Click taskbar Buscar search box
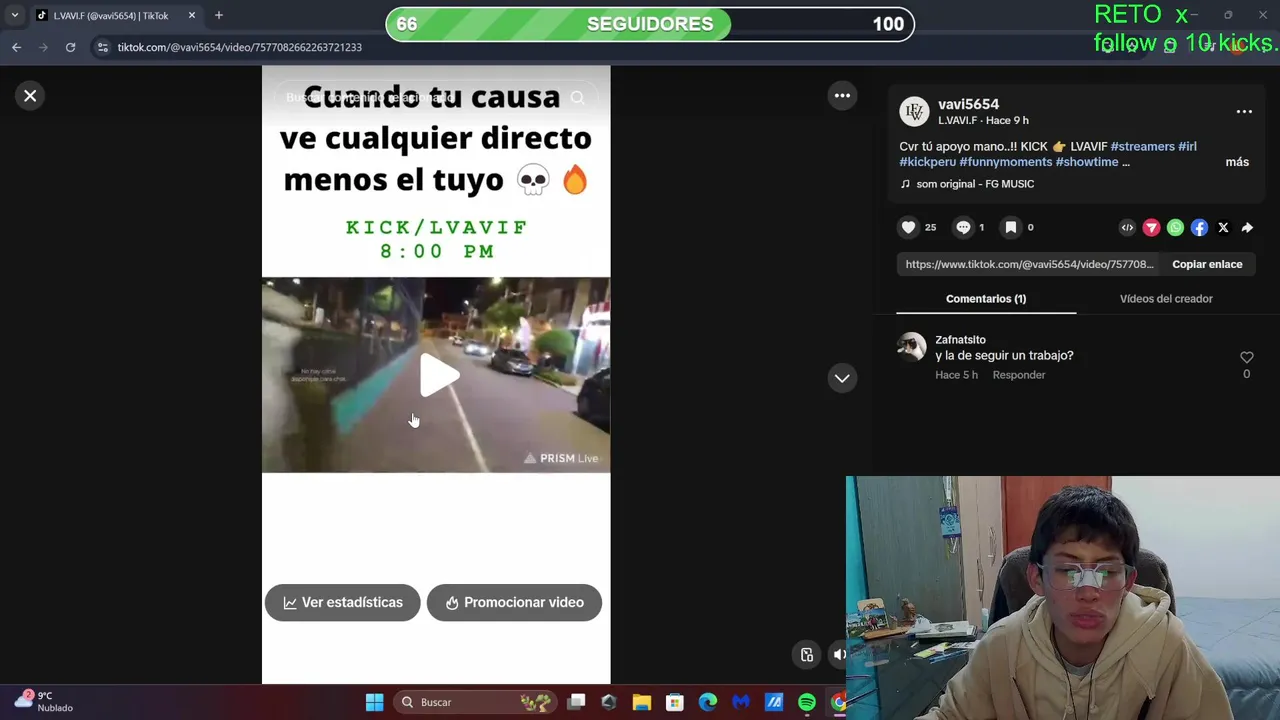The width and height of the screenshot is (1280, 720). [x=473, y=702]
